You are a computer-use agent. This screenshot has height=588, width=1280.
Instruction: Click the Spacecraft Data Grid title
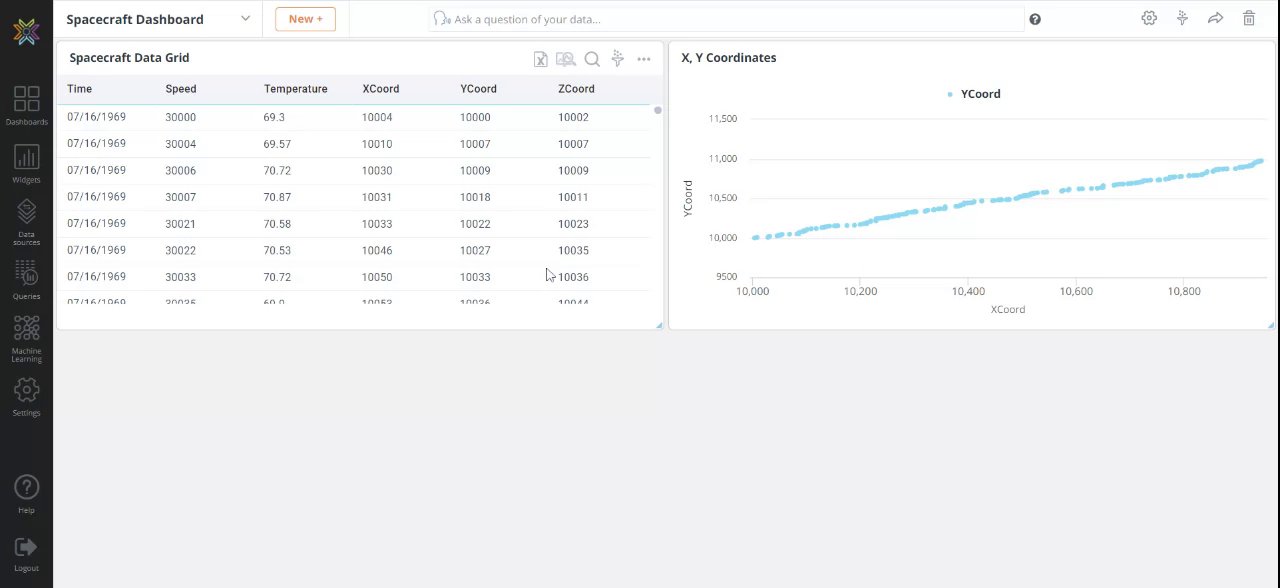click(x=129, y=58)
